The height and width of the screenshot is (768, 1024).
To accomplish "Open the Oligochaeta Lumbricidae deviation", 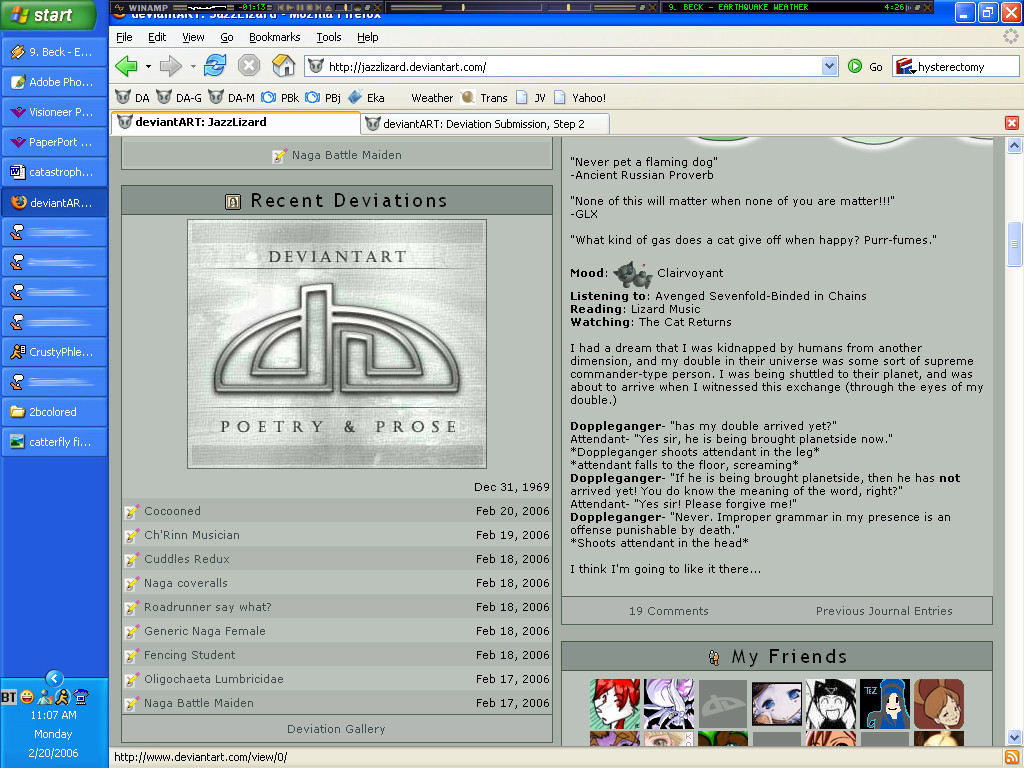I will point(214,679).
